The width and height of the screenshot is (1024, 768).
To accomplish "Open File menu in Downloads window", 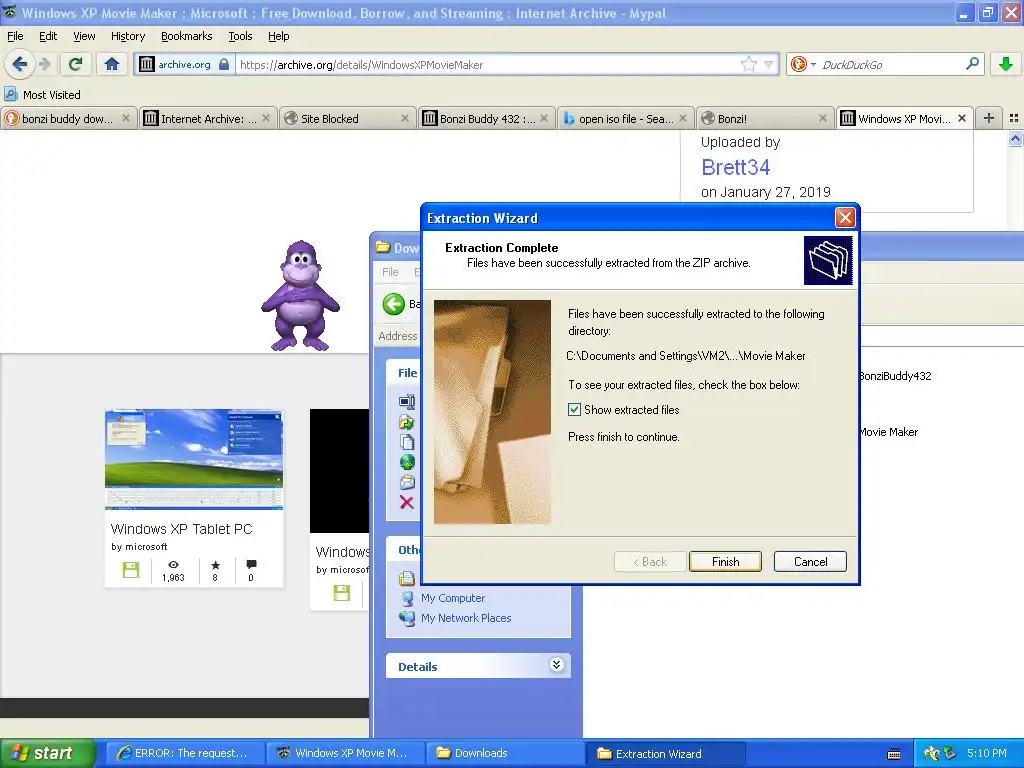I will pyautogui.click(x=390, y=272).
